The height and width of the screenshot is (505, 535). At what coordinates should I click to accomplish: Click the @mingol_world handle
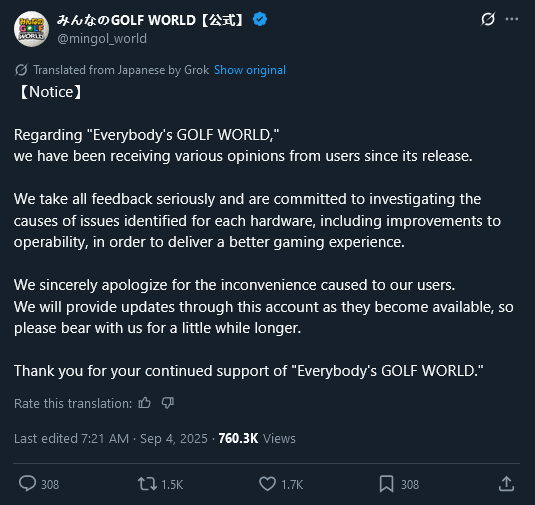coord(102,39)
